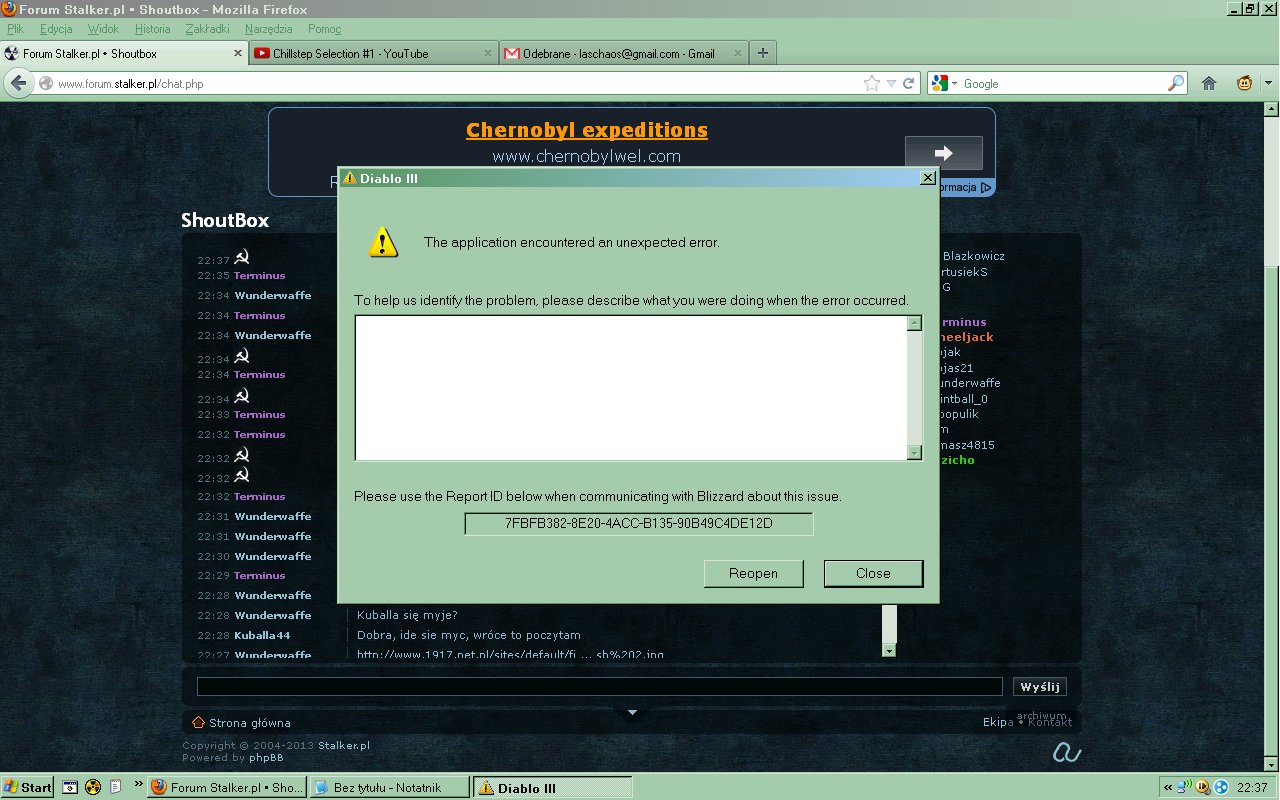Expand hidden system tray icons chevron

tap(1167, 787)
